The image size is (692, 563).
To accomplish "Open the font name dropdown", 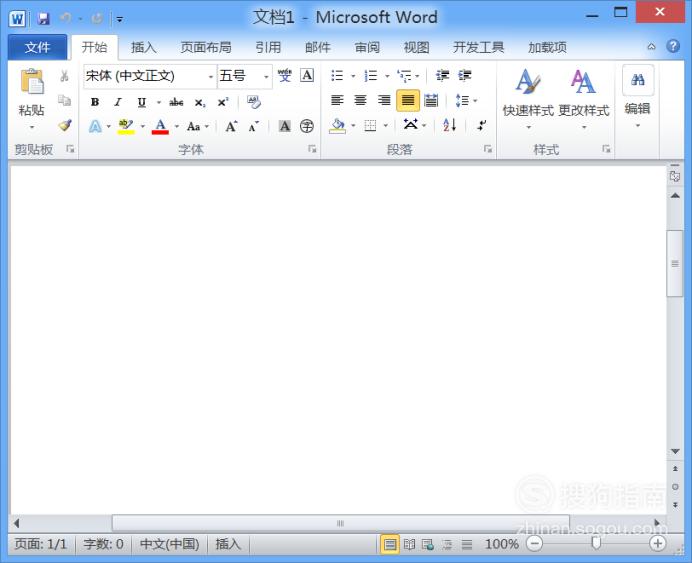I will (x=211, y=76).
